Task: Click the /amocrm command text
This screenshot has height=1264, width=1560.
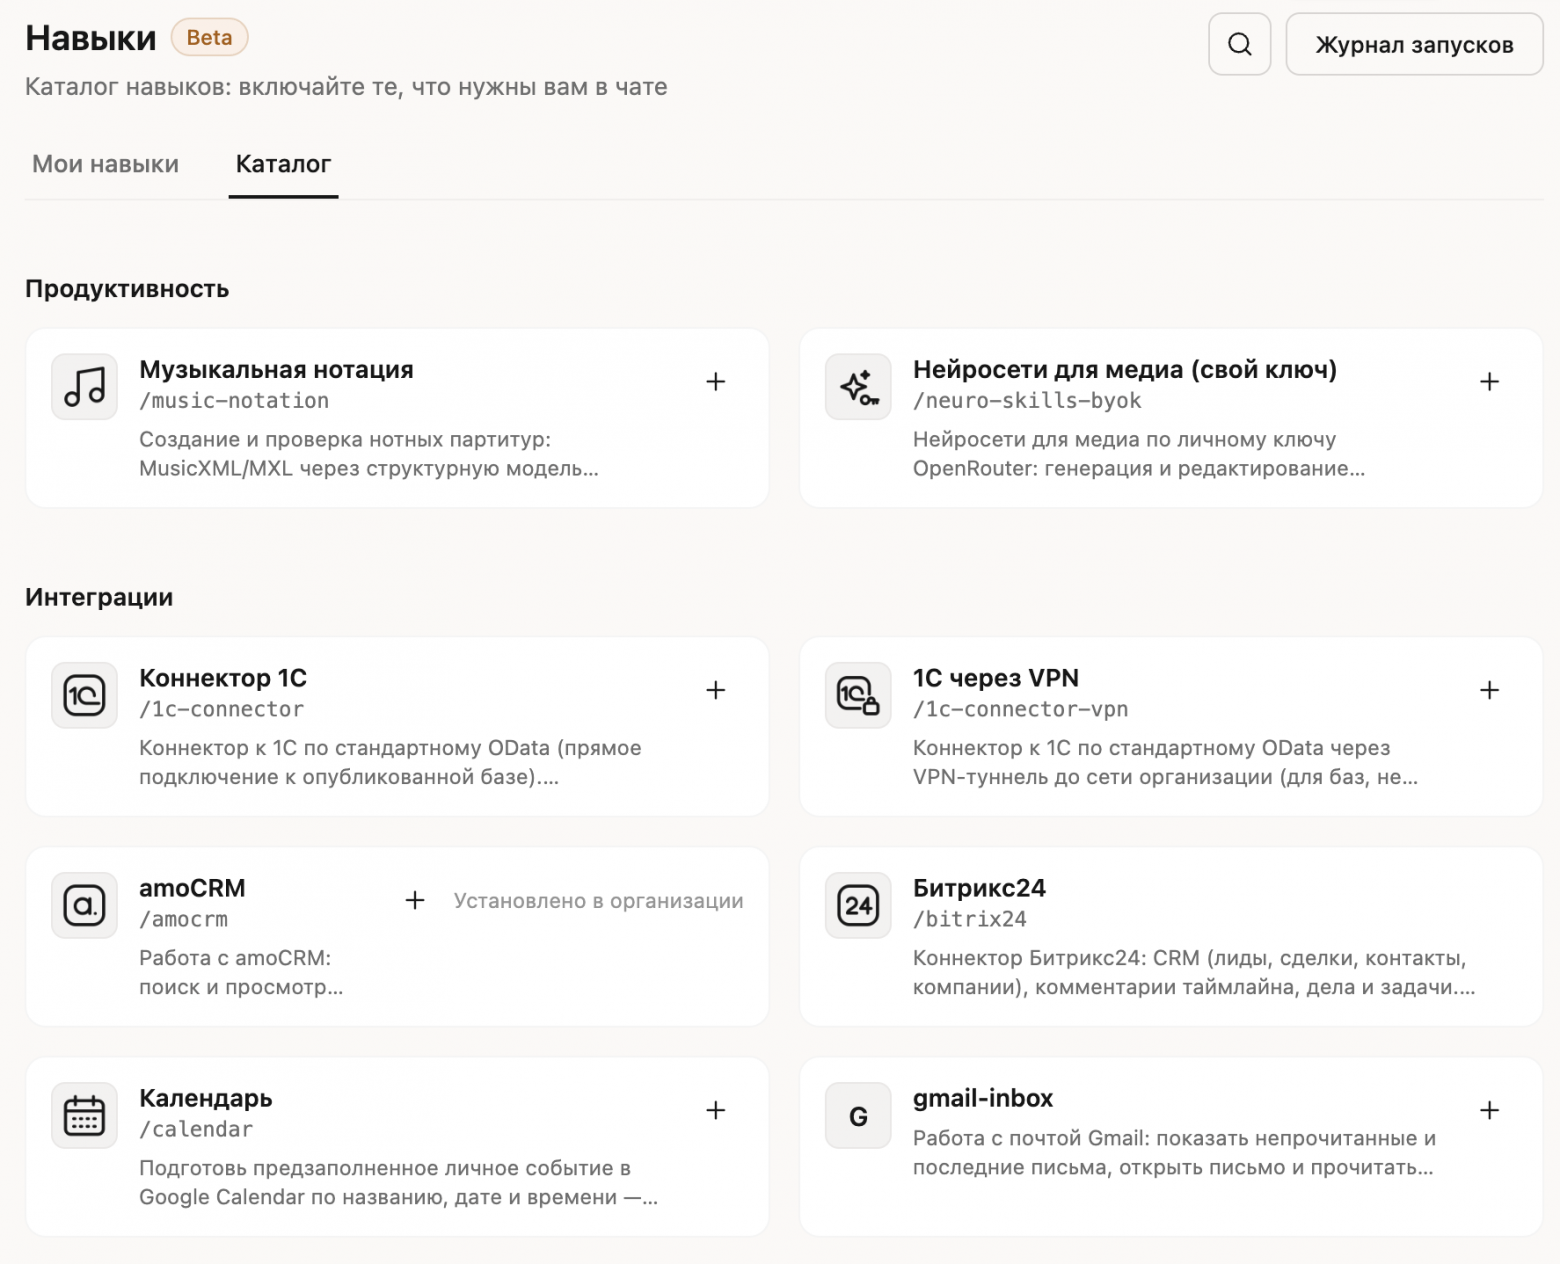Action: (x=183, y=920)
